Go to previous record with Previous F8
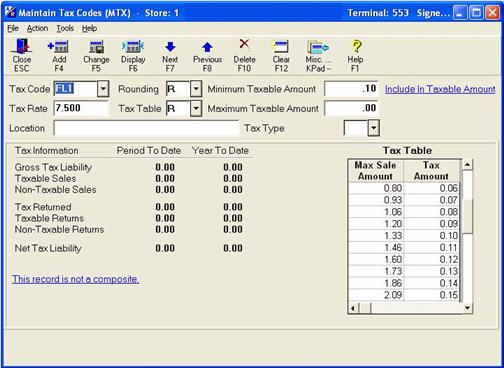The image size is (504, 368). [207, 55]
